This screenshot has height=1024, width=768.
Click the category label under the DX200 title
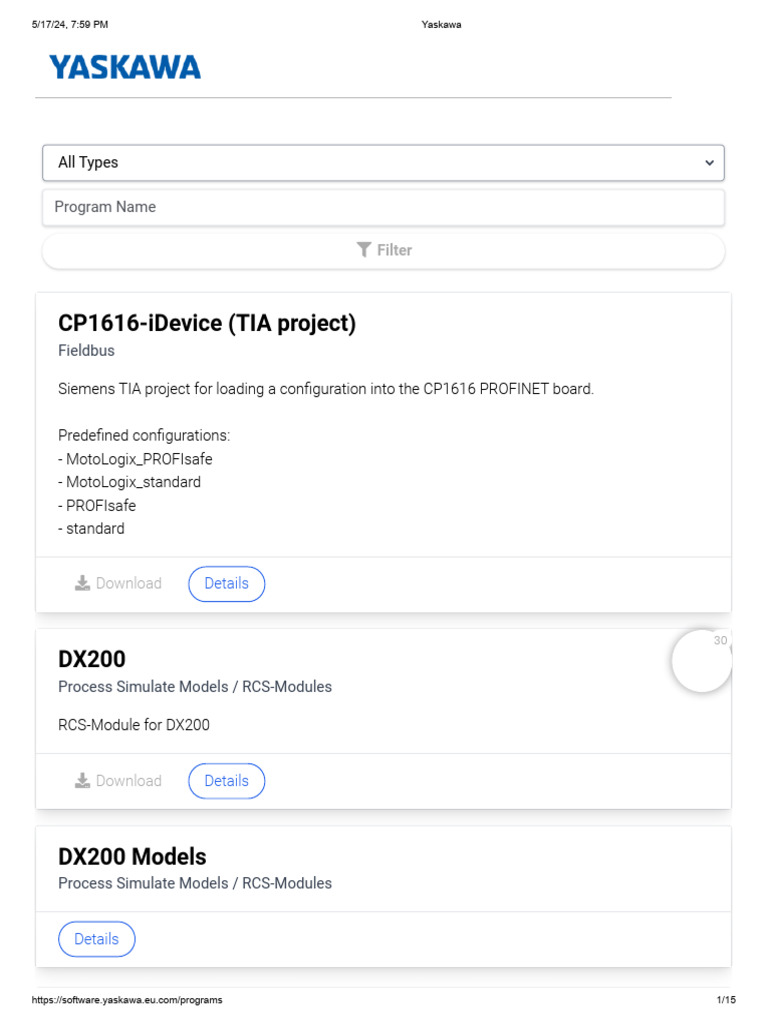[x=195, y=687]
